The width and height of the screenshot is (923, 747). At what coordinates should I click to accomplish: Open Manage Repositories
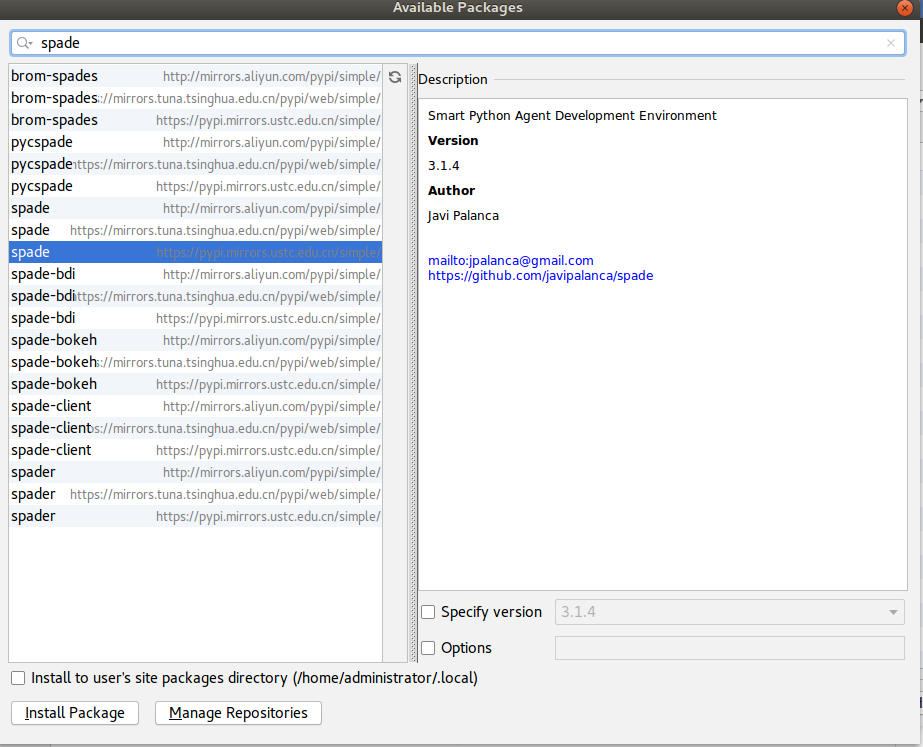(237, 713)
